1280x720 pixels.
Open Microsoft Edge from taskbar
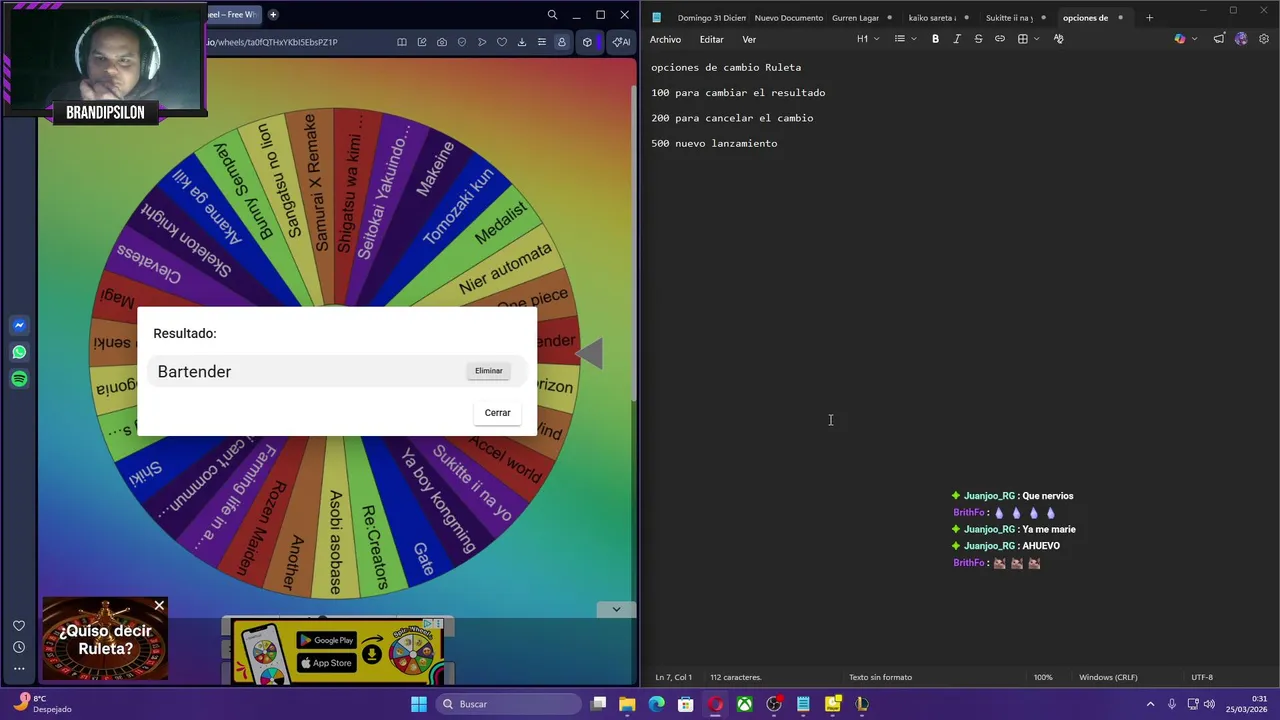(656, 704)
